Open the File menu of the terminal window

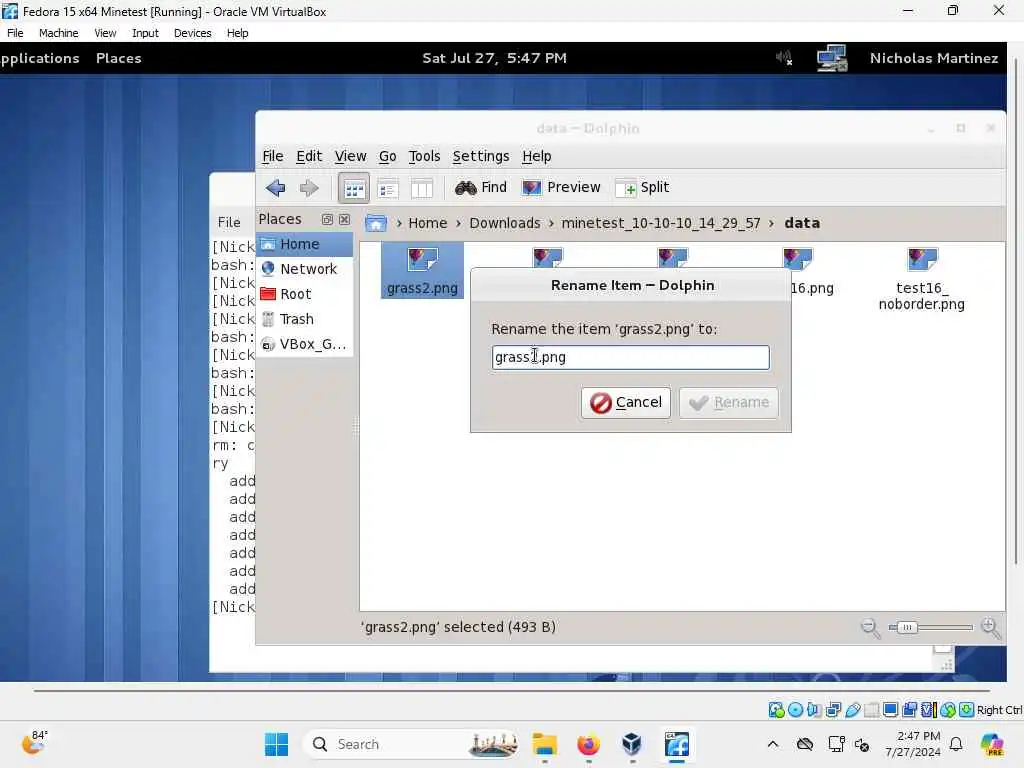point(229,222)
